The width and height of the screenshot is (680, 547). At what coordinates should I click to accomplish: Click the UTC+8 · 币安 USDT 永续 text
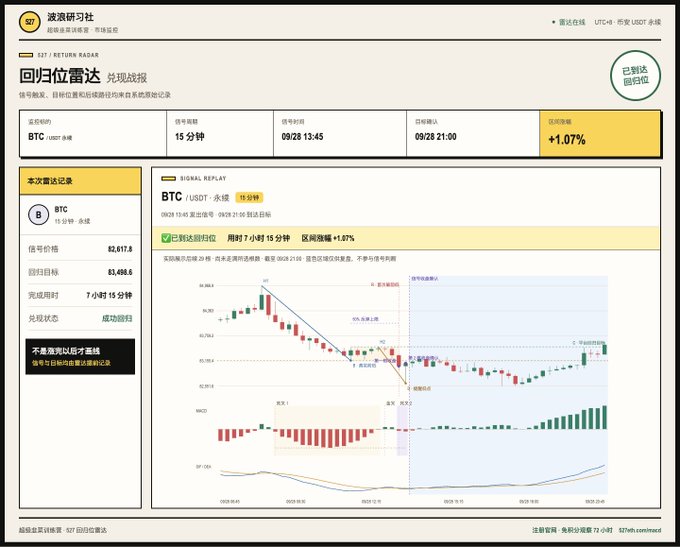coord(628,22)
